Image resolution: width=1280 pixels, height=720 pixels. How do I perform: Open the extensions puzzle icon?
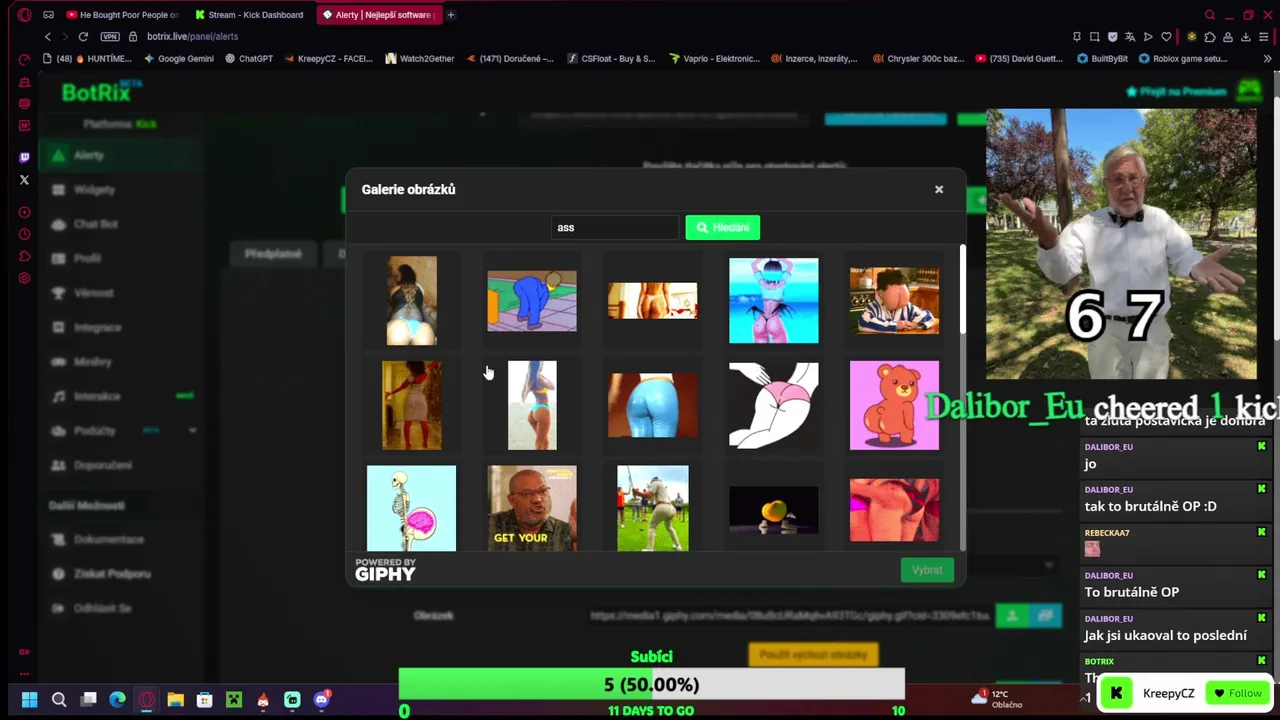pyautogui.click(x=1209, y=37)
